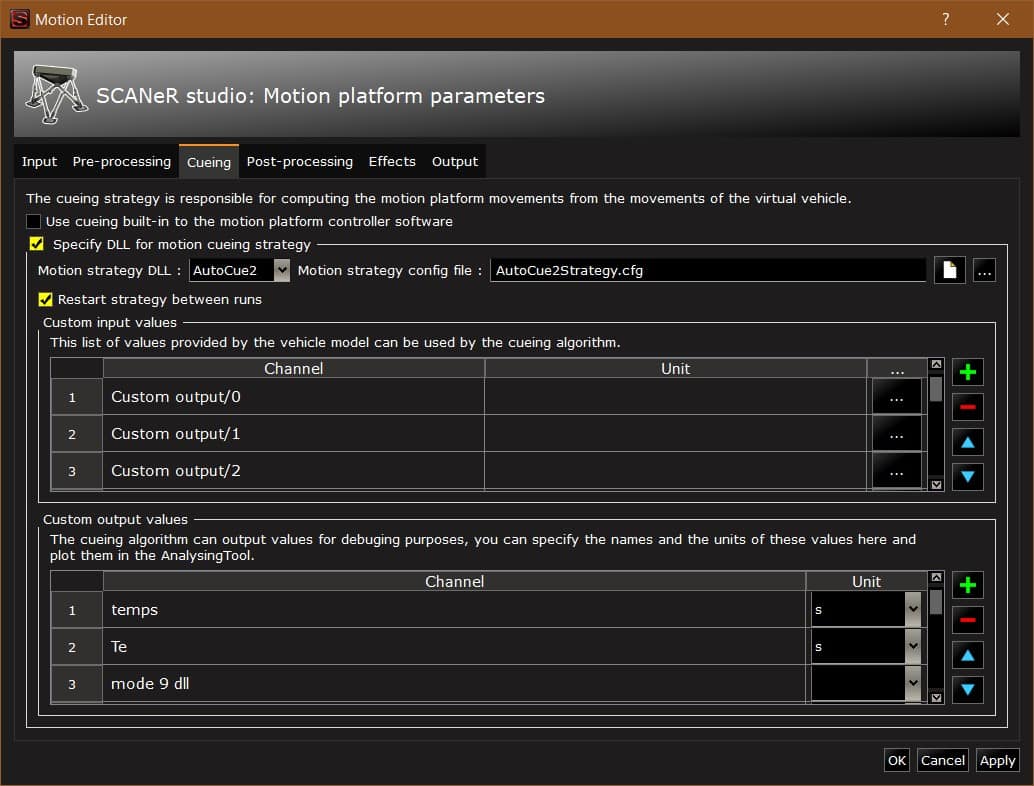Click the SCANeR logo in title bar
This screenshot has width=1034, height=786.
(20, 19)
